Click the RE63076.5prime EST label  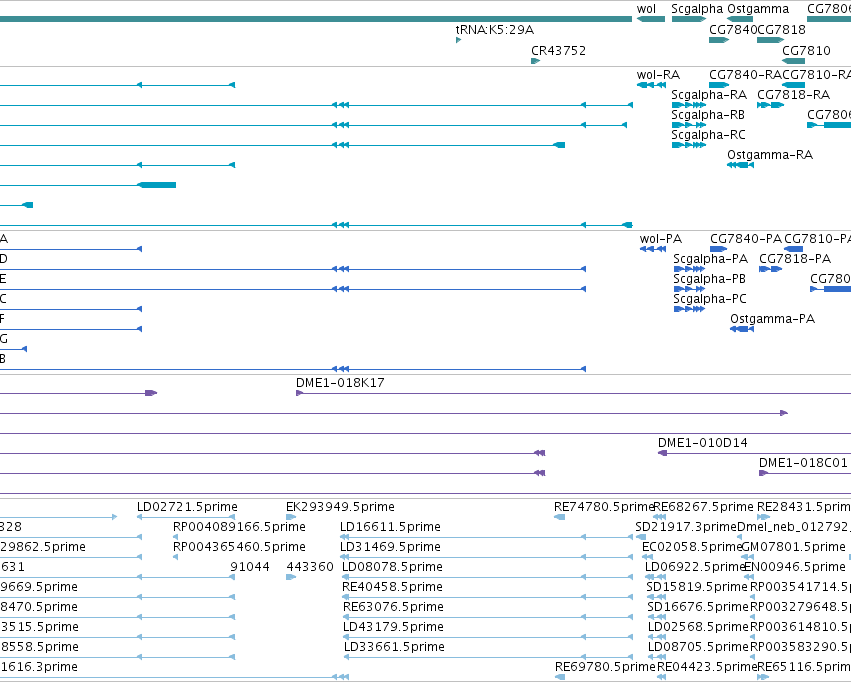(393, 608)
